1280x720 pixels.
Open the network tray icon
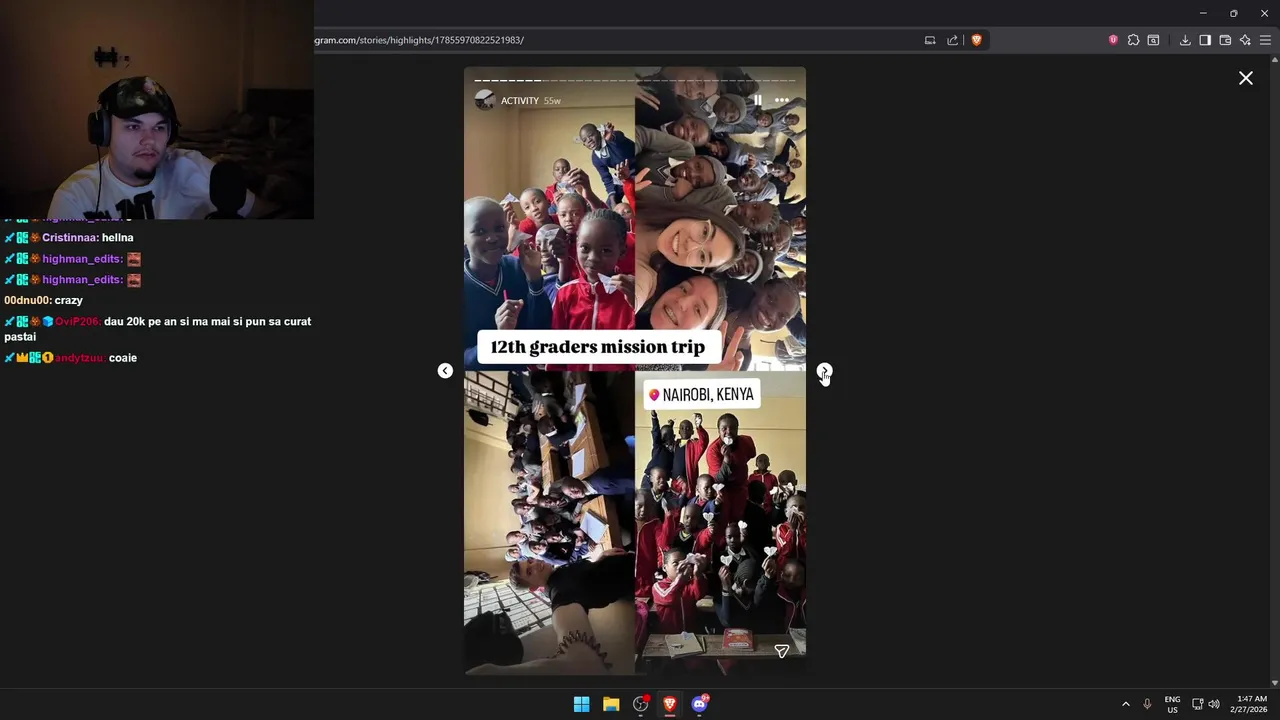pos(1198,704)
